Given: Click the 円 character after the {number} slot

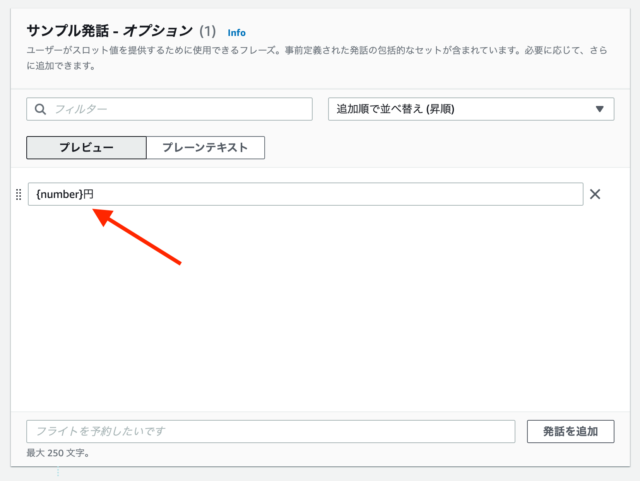Looking at the screenshot, I should [89, 194].
